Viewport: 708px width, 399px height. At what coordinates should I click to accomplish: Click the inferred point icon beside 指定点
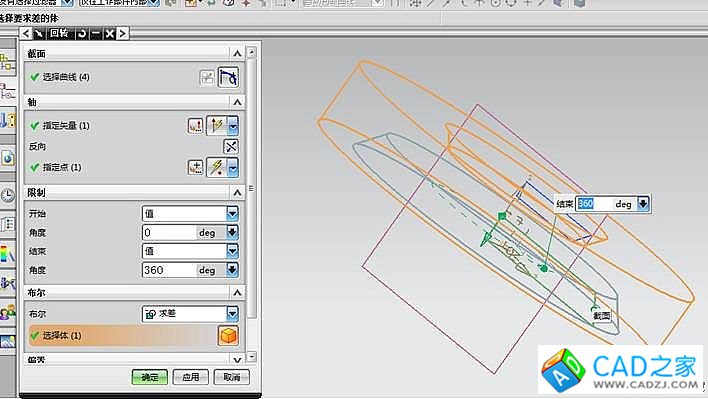coord(217,167)
